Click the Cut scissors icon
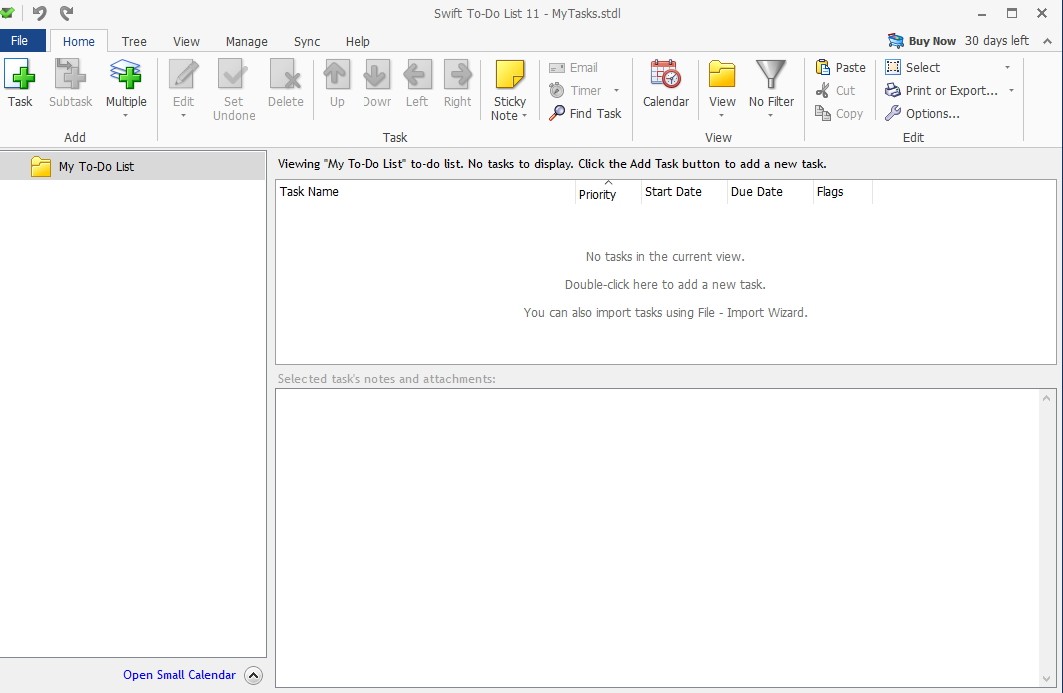 click(822, 90)
